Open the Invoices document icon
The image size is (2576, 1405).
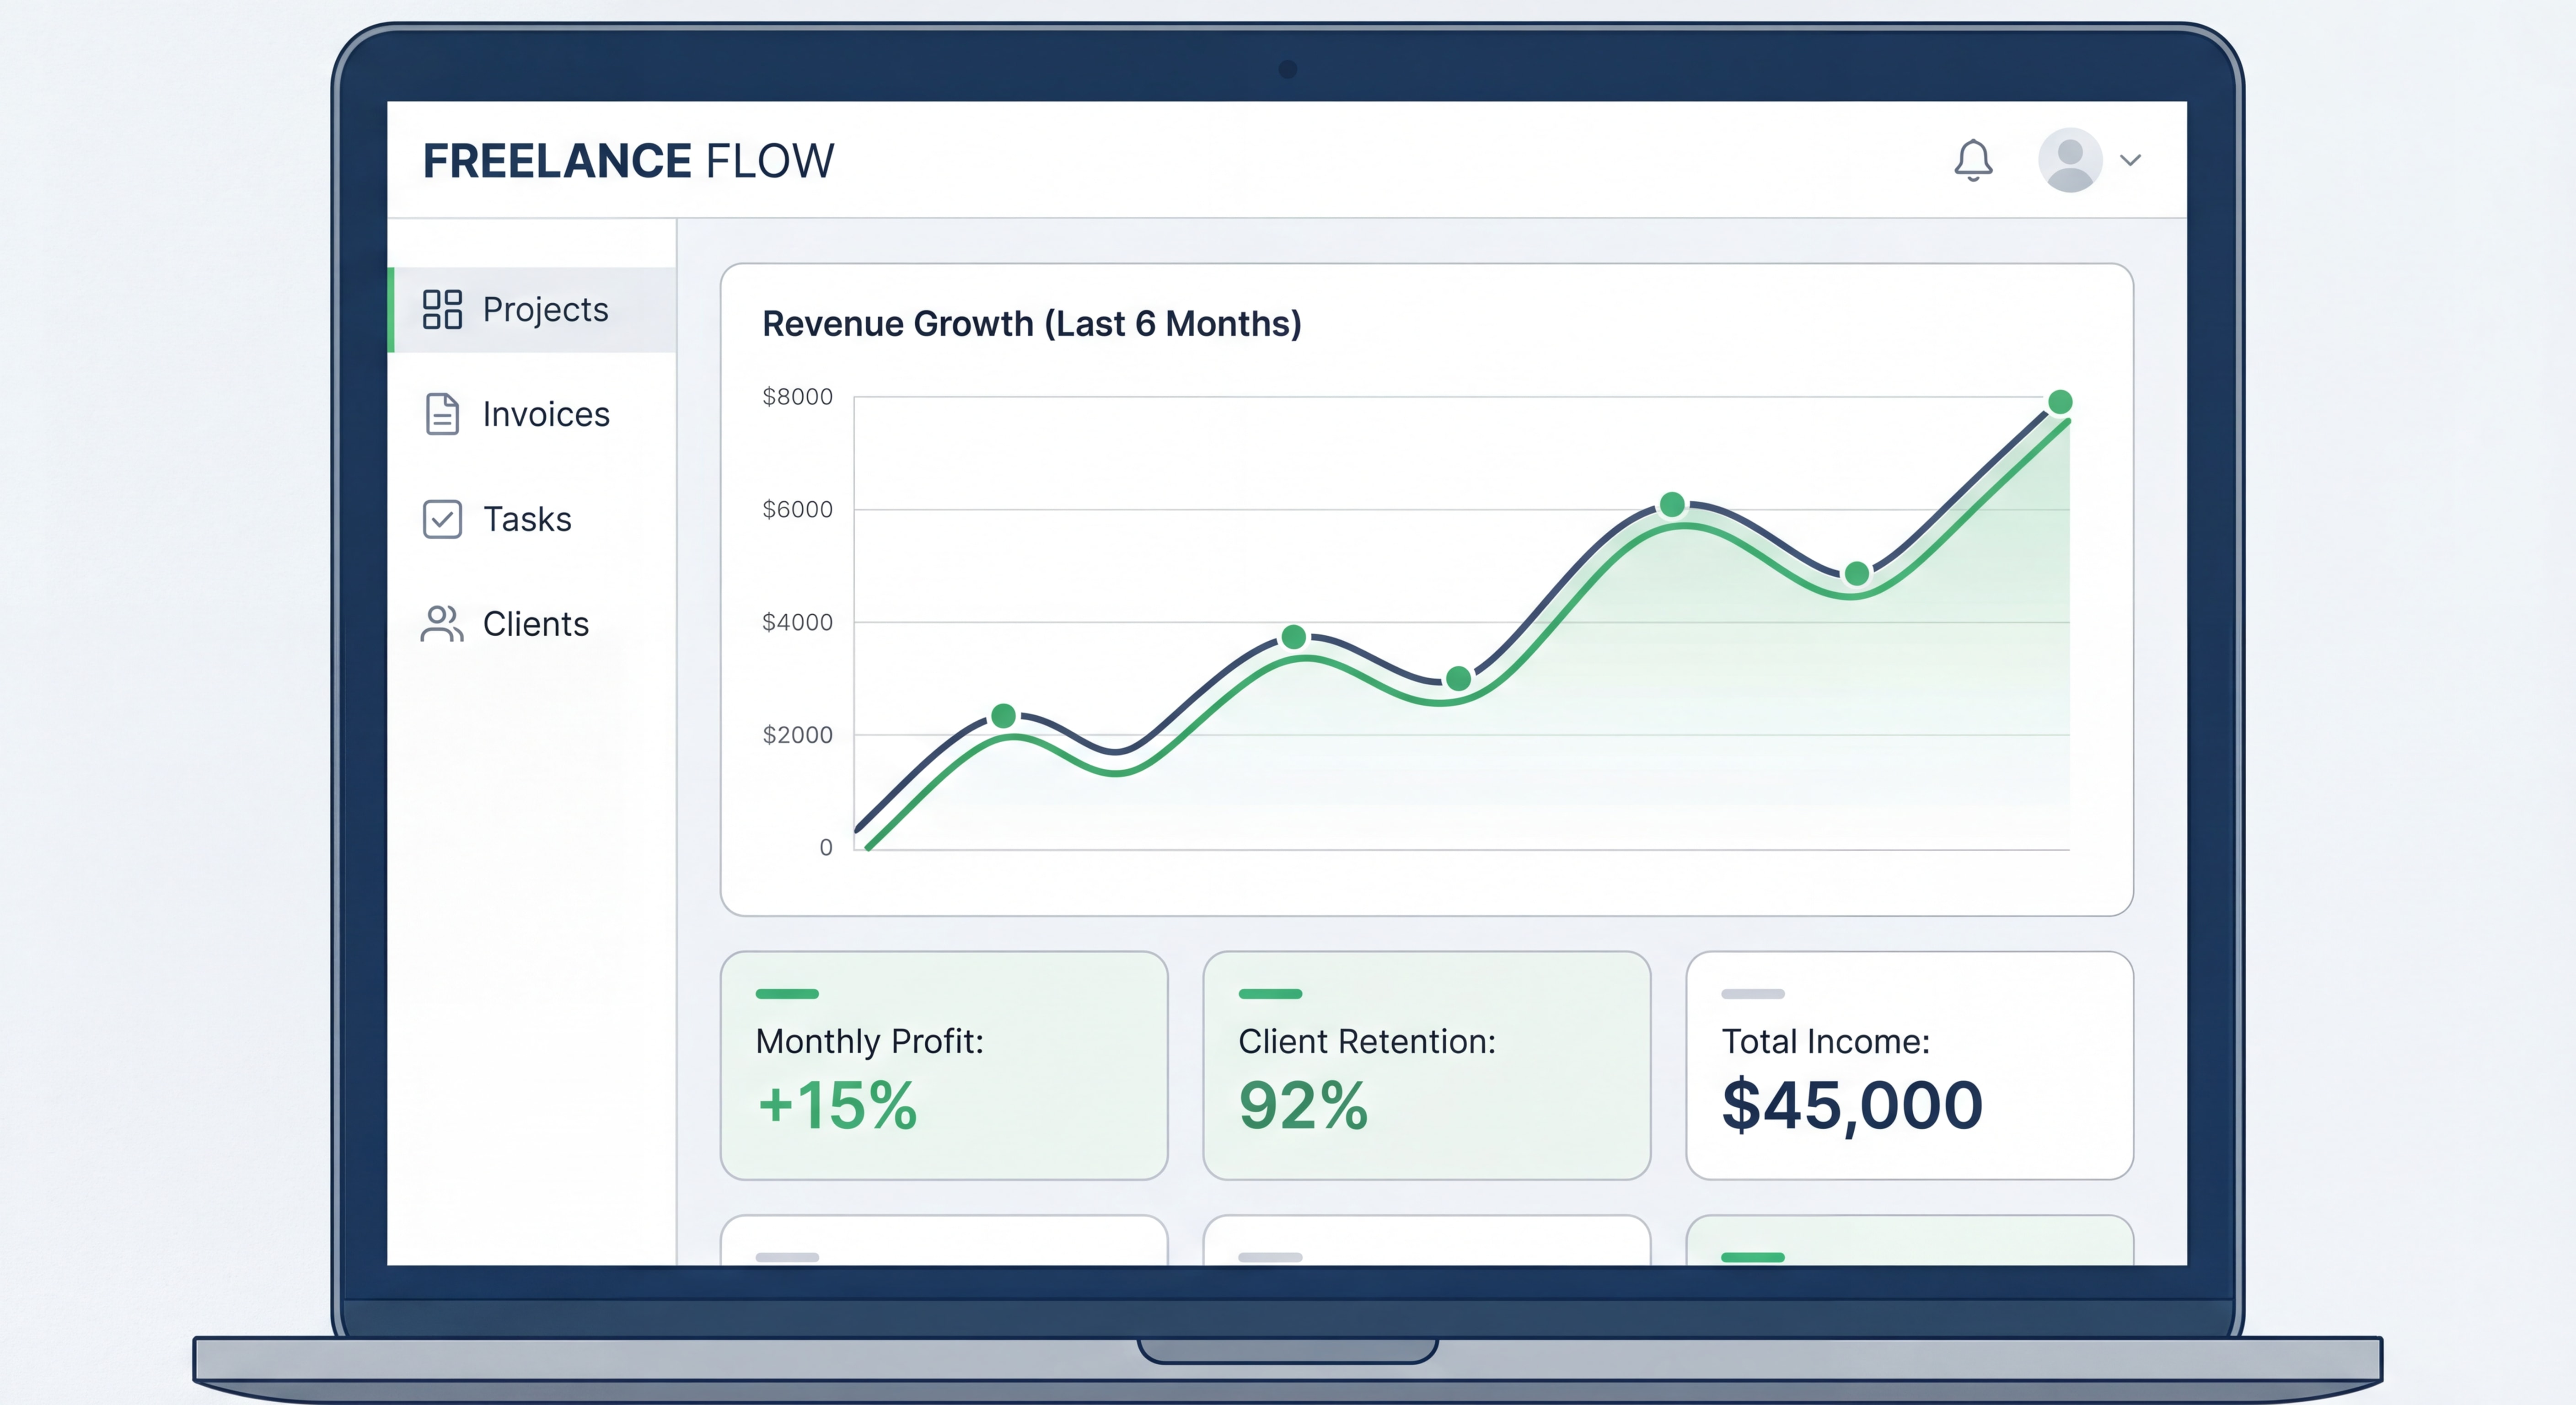click(443, 414)
